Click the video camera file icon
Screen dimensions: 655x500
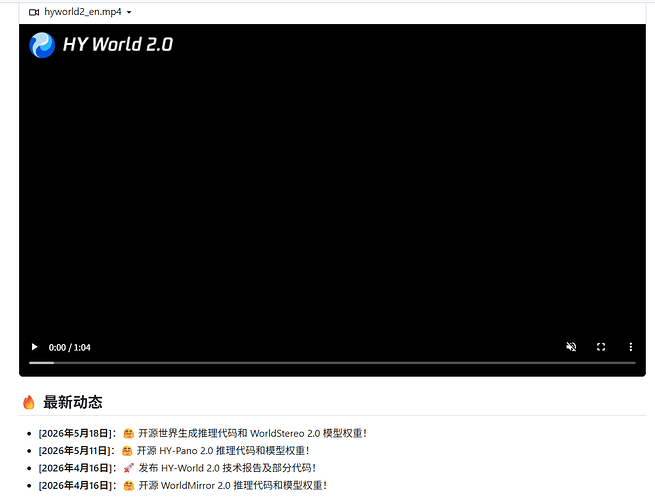[x=34, y=12]
